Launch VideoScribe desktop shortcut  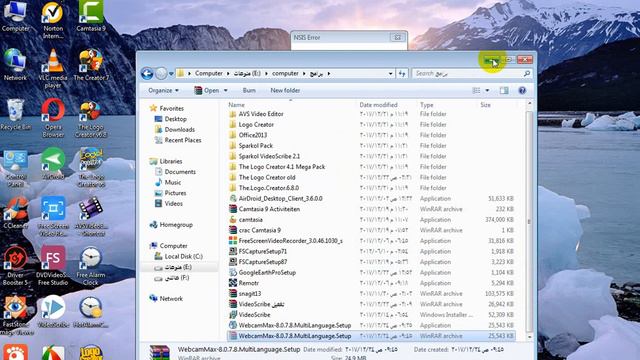[53, 312]
